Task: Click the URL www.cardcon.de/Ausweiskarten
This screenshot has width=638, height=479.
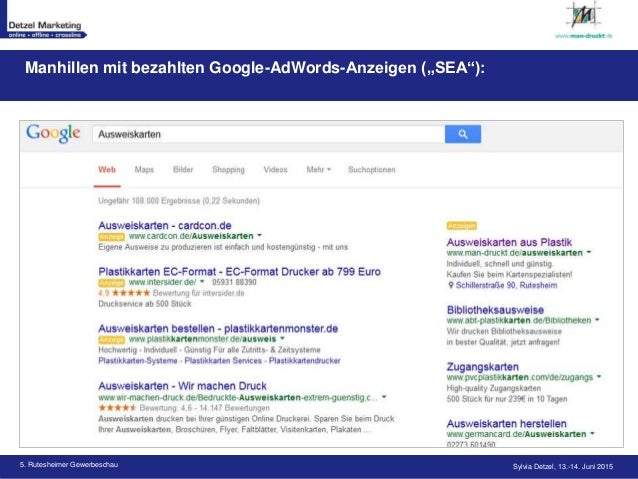Action: point(191,236)
